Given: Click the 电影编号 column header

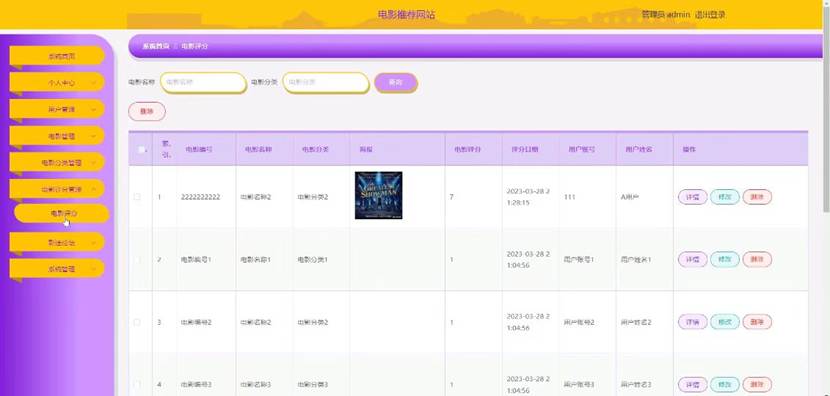Looking at the screenshot, I should (199, 149).
